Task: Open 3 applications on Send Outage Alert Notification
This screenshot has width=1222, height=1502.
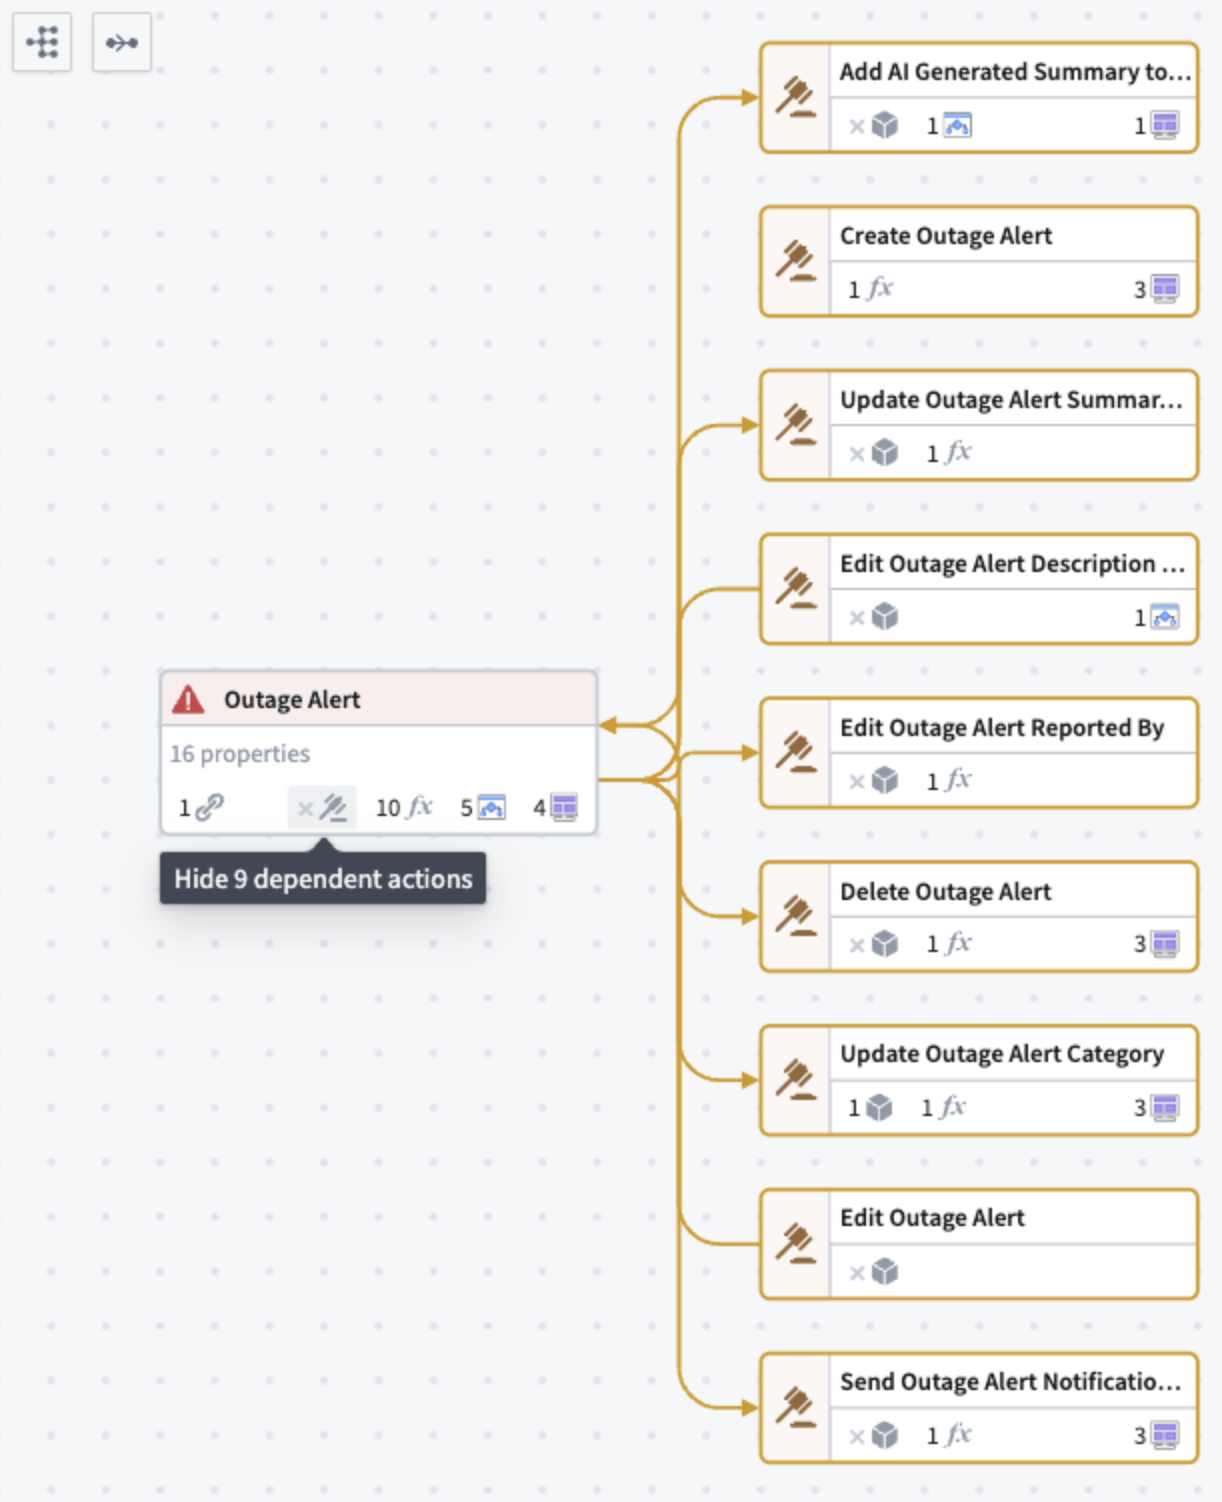Action: click(1157, 1436)
